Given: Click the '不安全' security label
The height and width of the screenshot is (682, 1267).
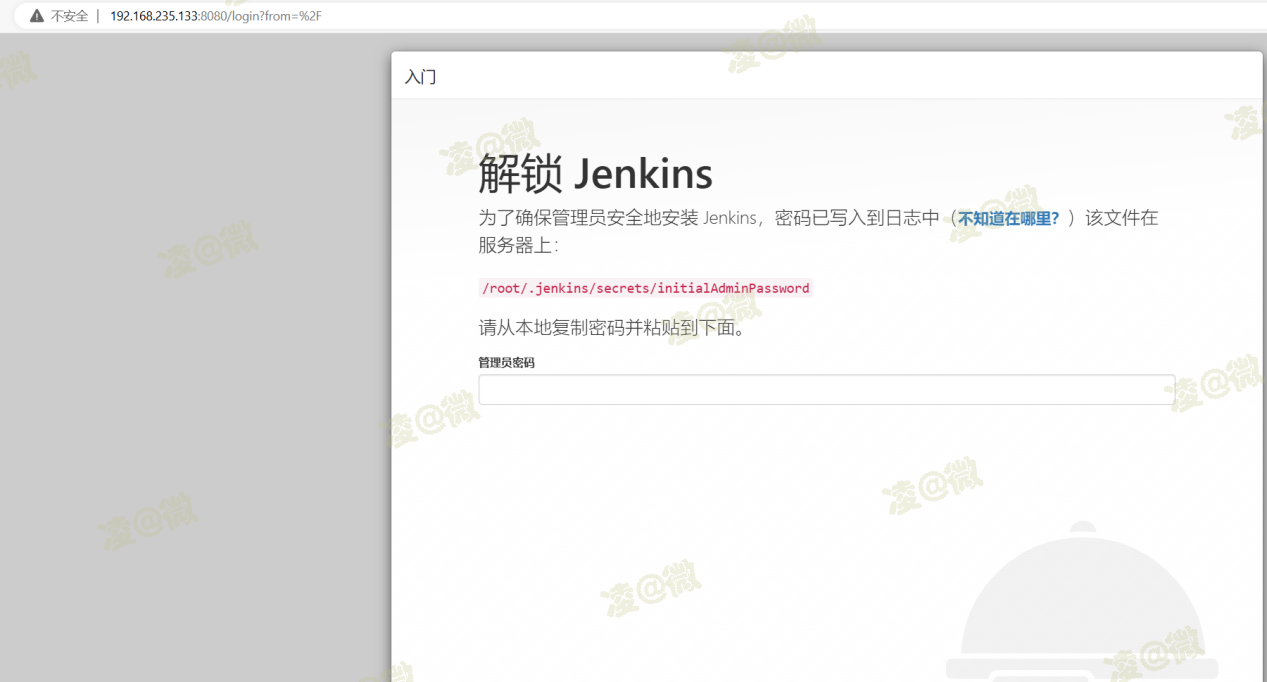Looking at the screenshot, I should coord(70,16).
